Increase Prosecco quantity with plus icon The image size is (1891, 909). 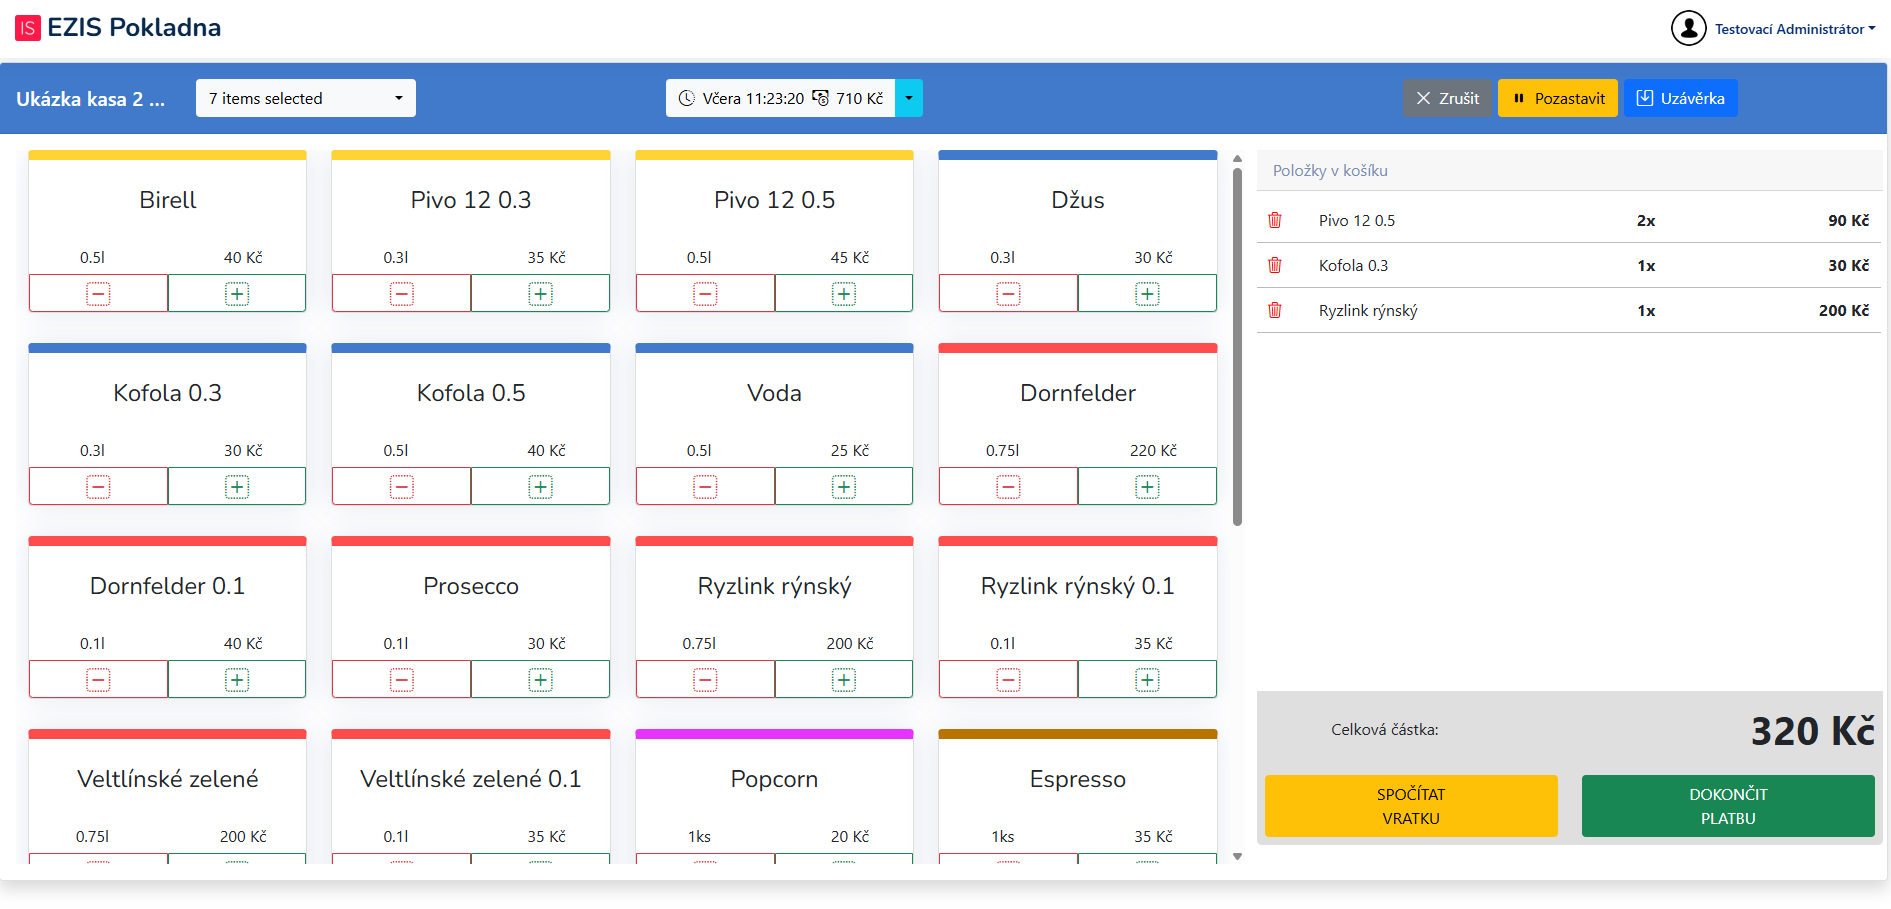pos(540,680)
